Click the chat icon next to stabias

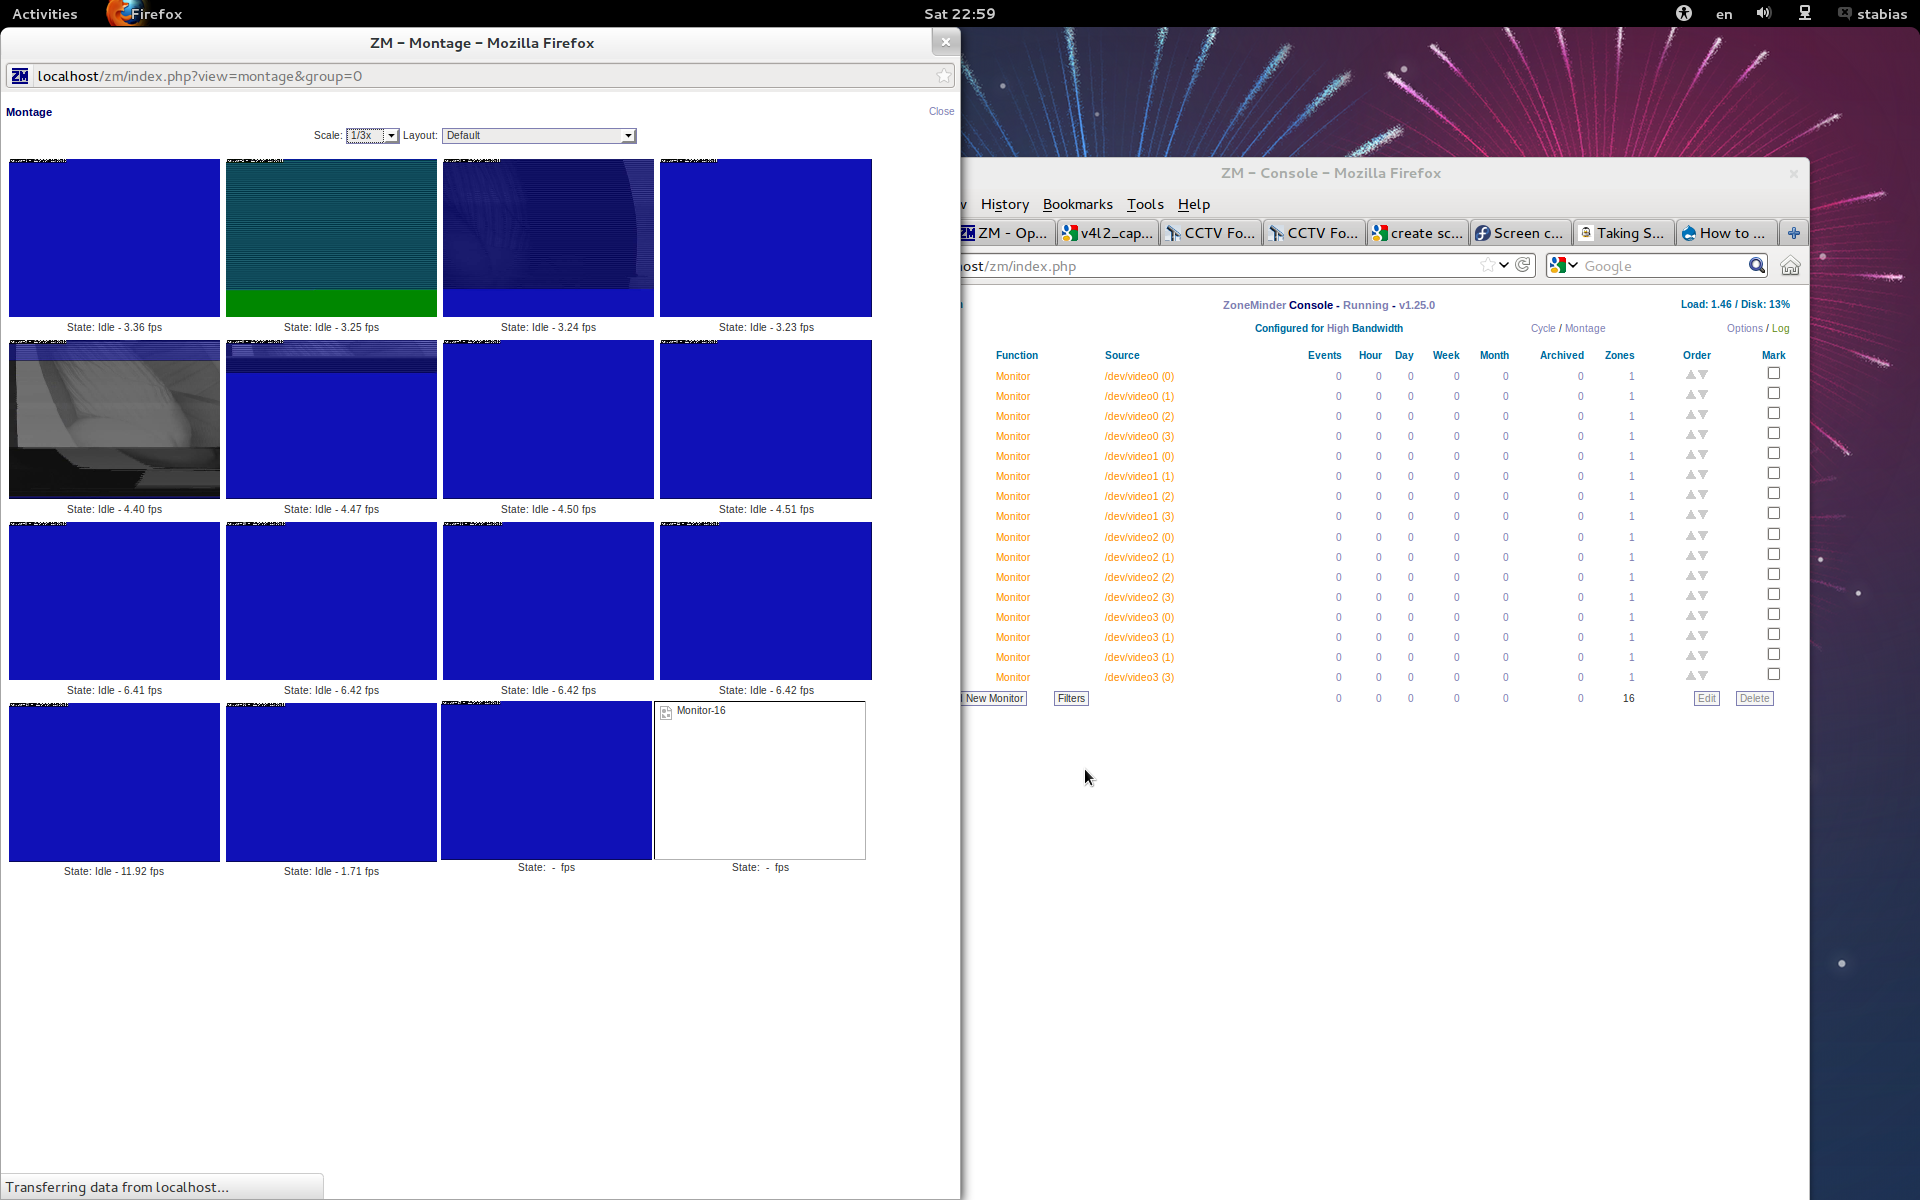click(1845, 13)
